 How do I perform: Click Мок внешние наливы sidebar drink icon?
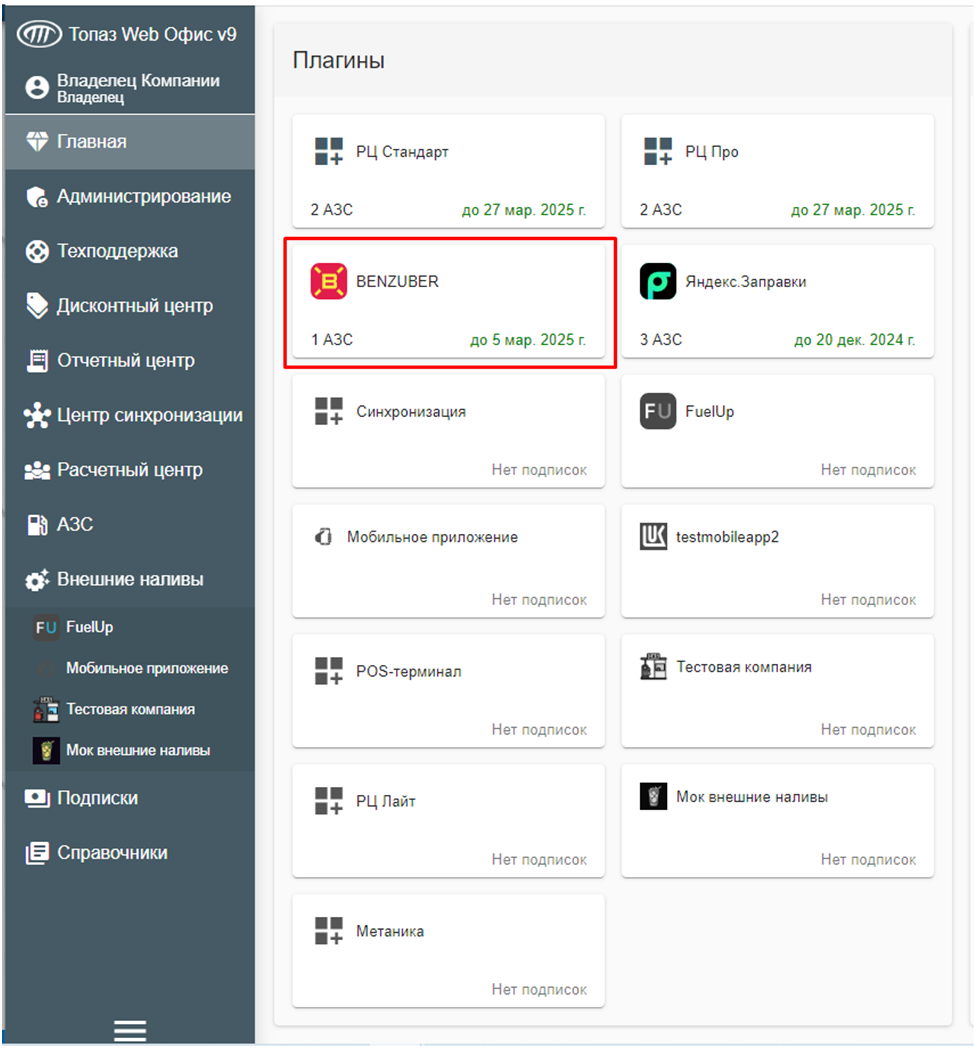(46, 751)
